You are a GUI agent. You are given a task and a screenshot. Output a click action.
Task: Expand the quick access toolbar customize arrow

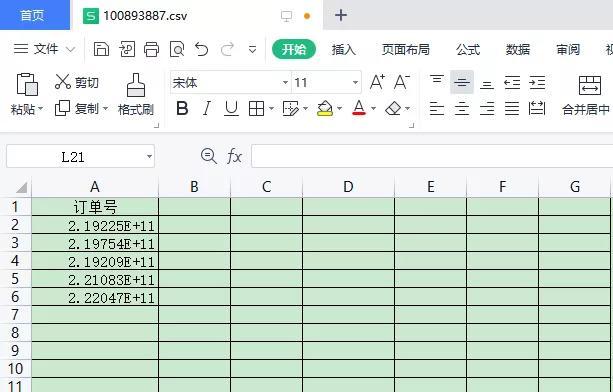click(x=253, y=50)
